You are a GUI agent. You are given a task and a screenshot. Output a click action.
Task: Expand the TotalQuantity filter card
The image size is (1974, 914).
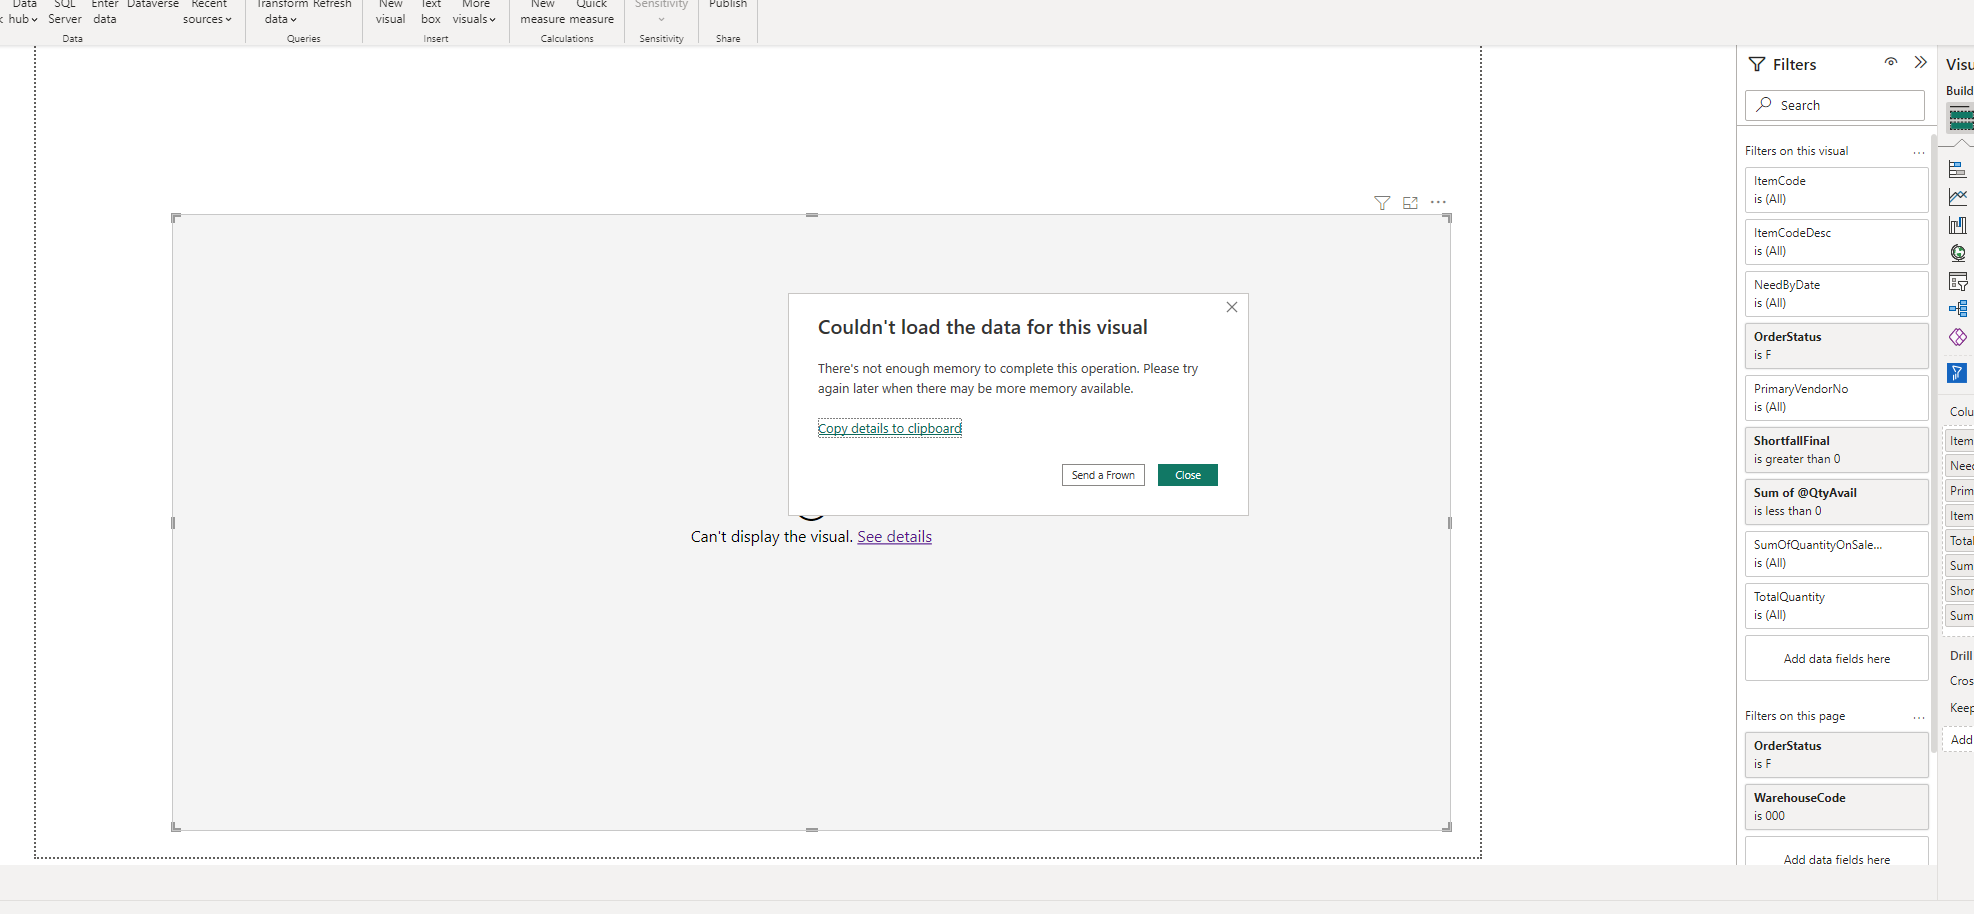point(1836,606)
